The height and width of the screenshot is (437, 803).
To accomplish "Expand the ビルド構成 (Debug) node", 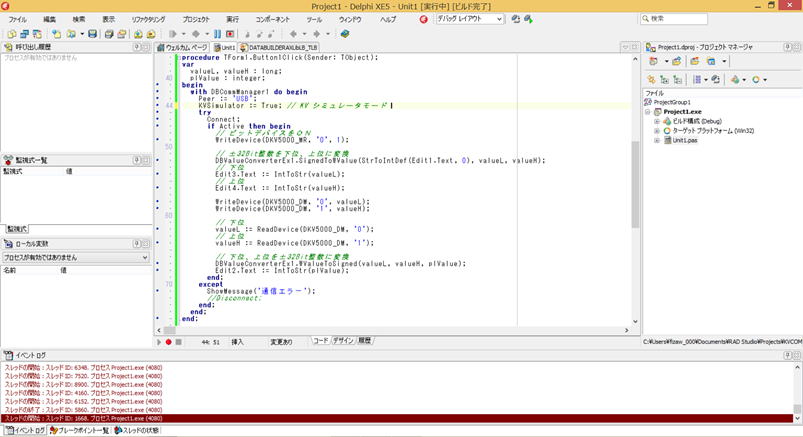I will click(x=657, y=121).
